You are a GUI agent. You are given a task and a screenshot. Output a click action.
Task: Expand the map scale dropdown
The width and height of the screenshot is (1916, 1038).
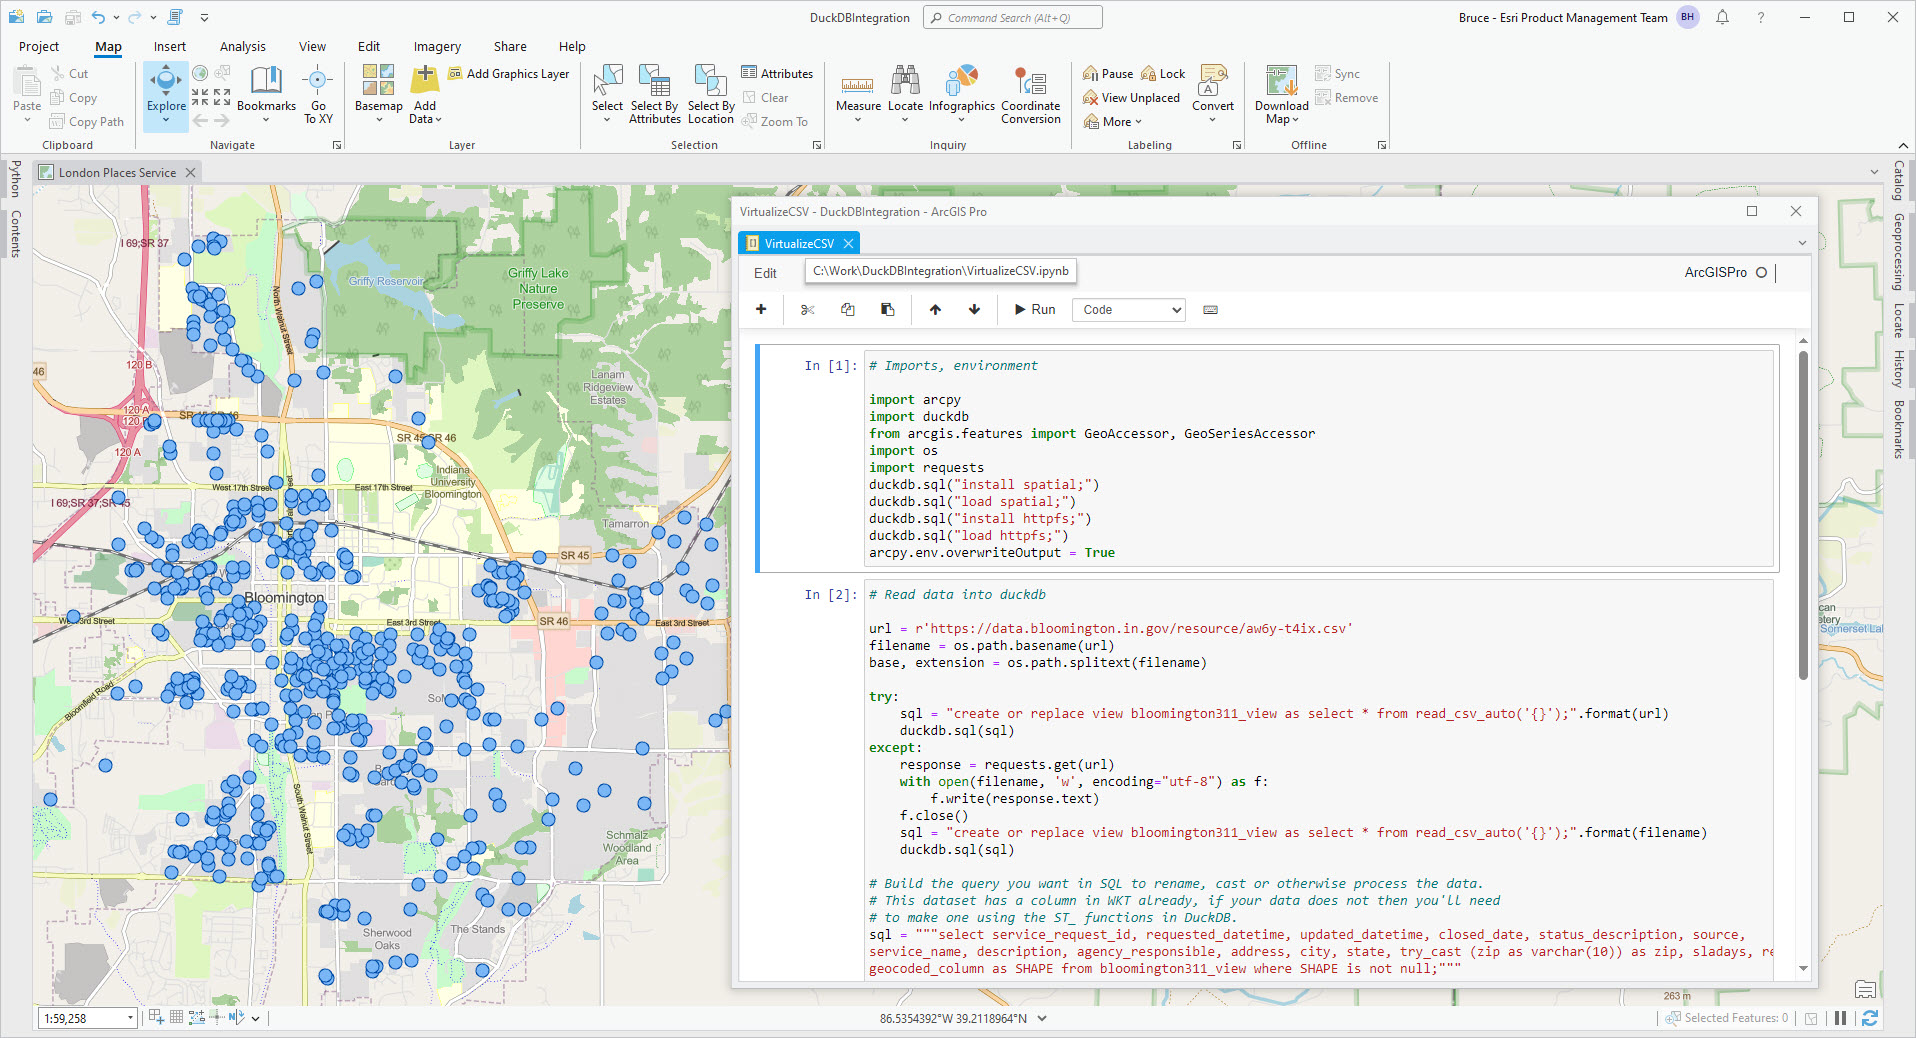(130, 1018)
